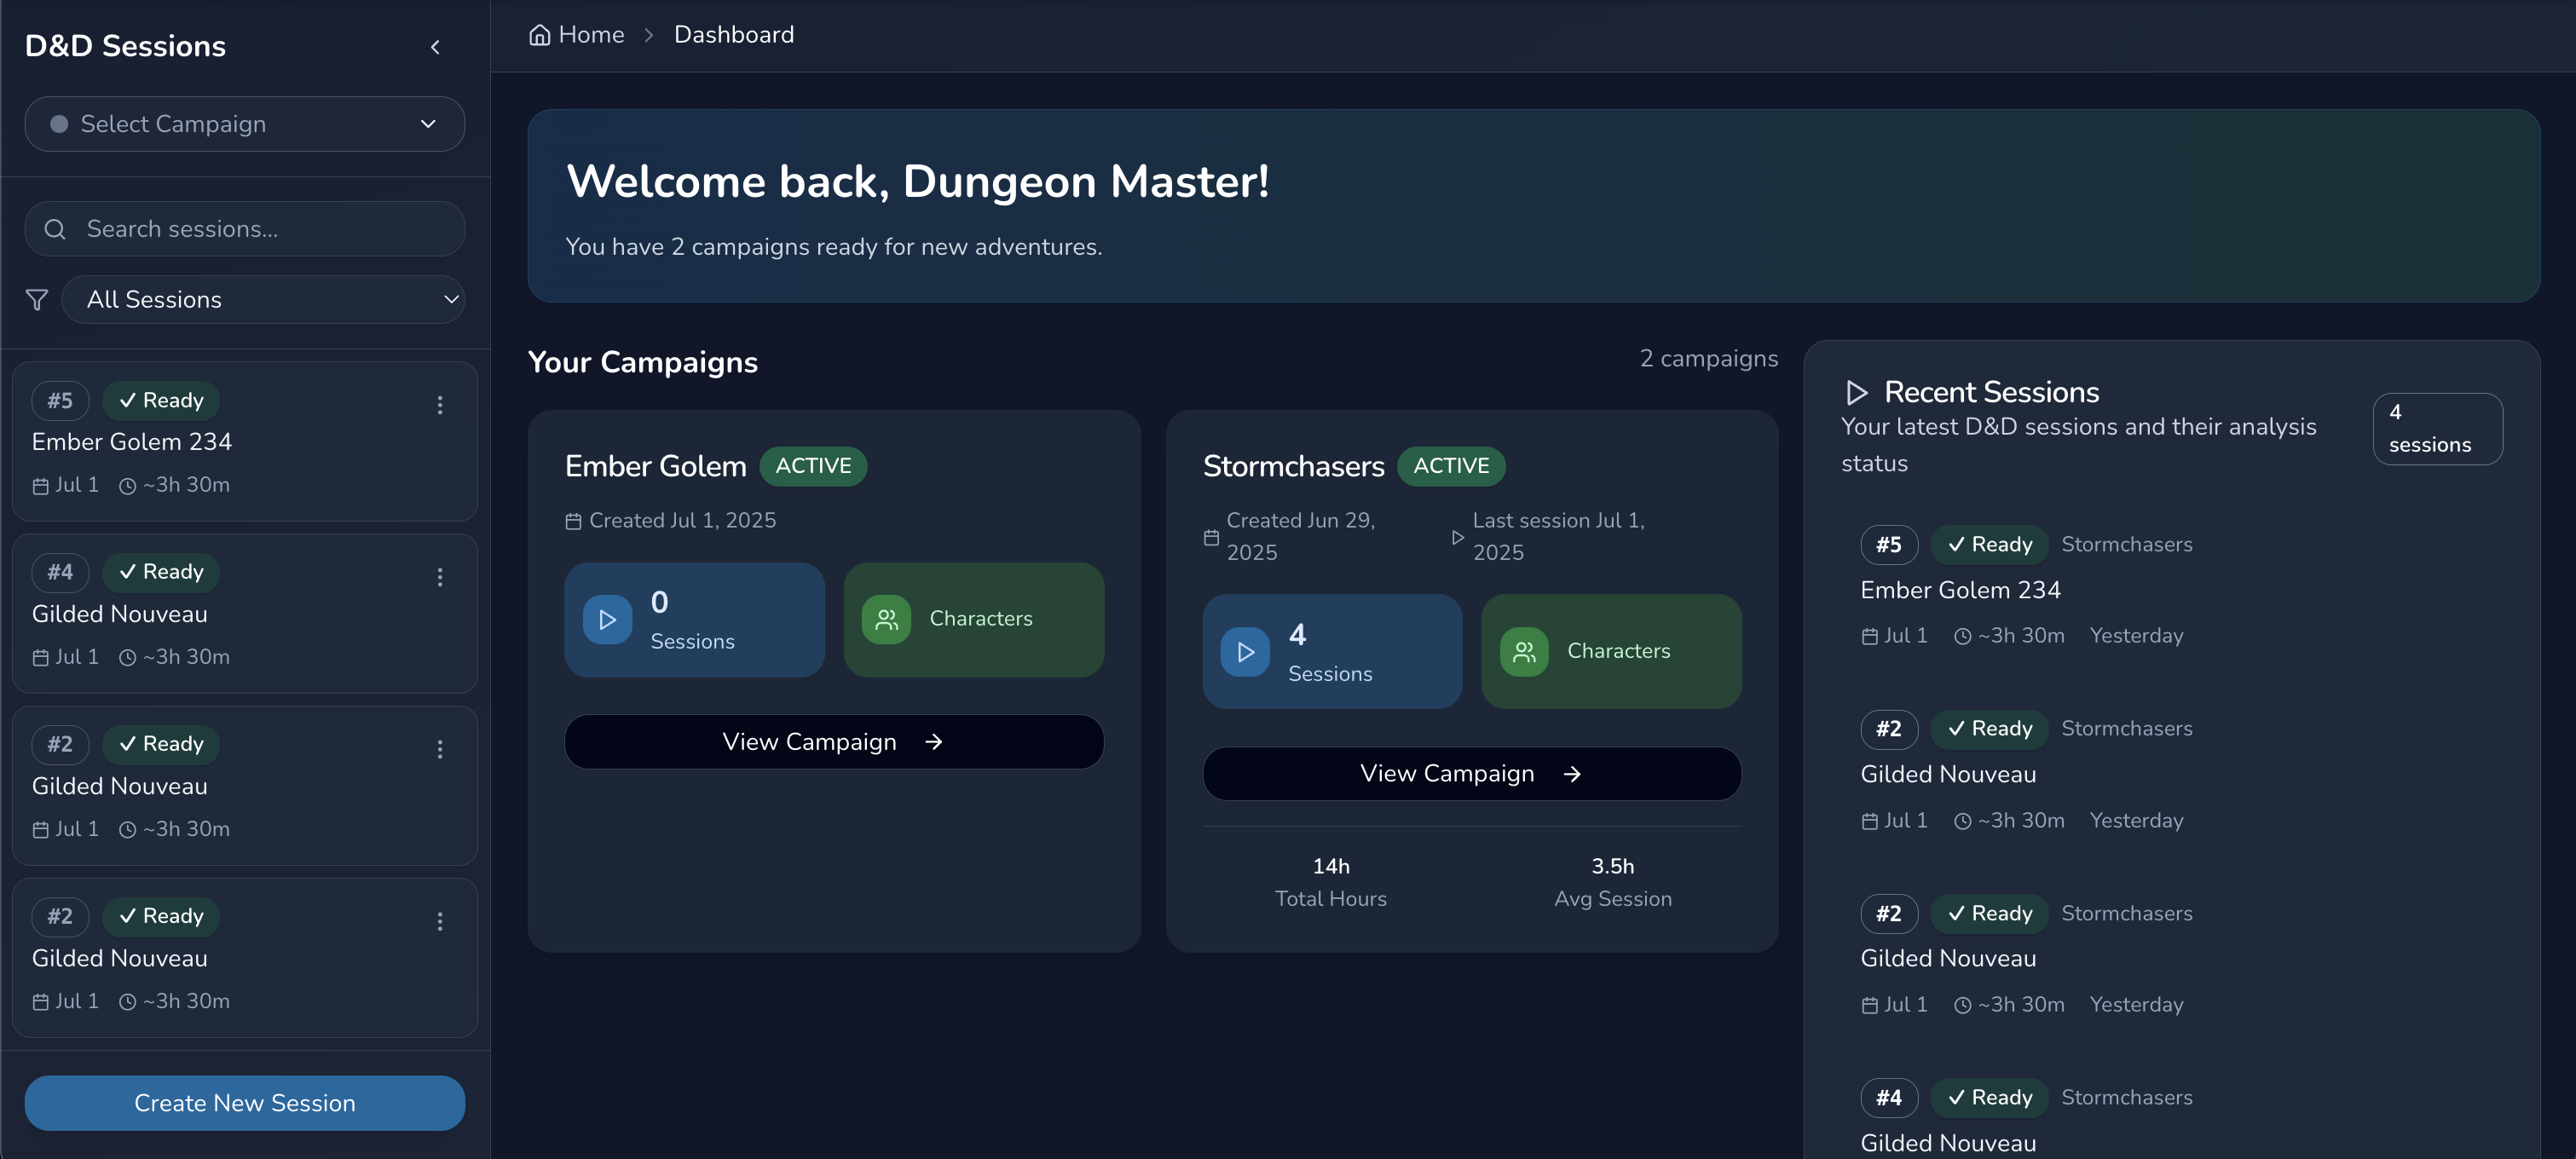Click play icon in Stormchasers Sessions tile
Screen dimensions: 2576x1159
click(1246, 652)
